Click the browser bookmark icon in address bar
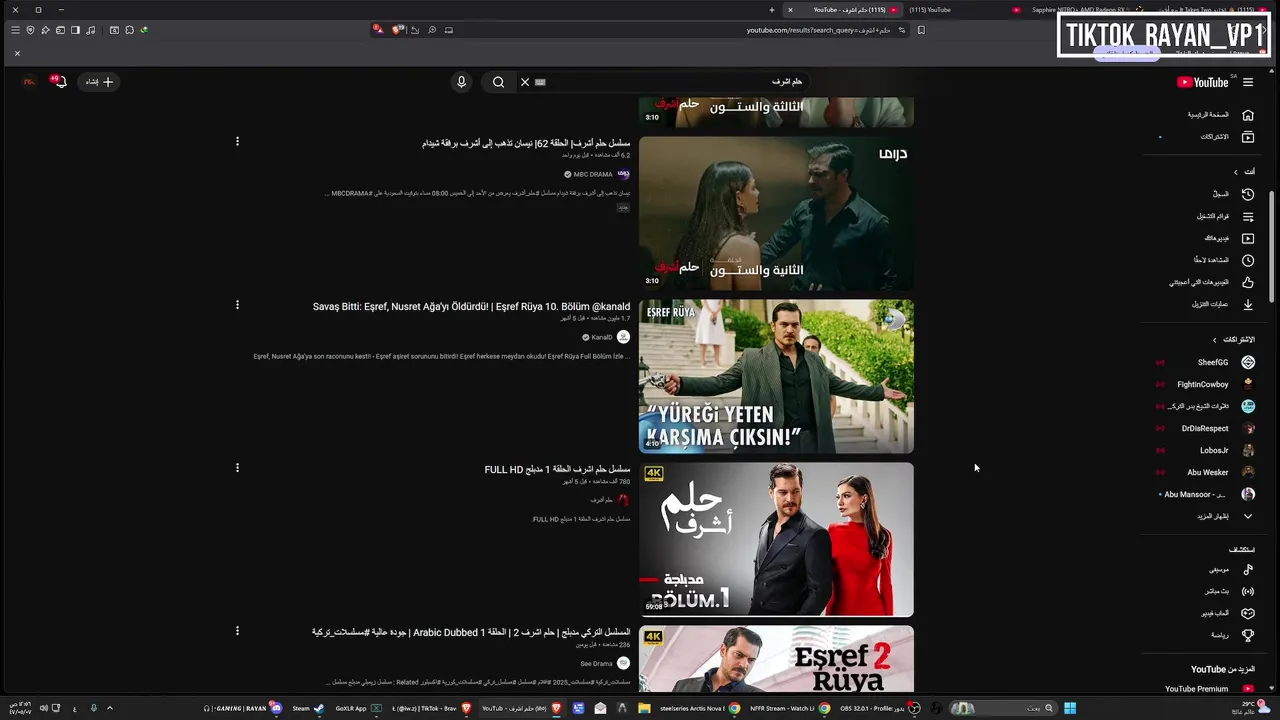 (921, 30)
